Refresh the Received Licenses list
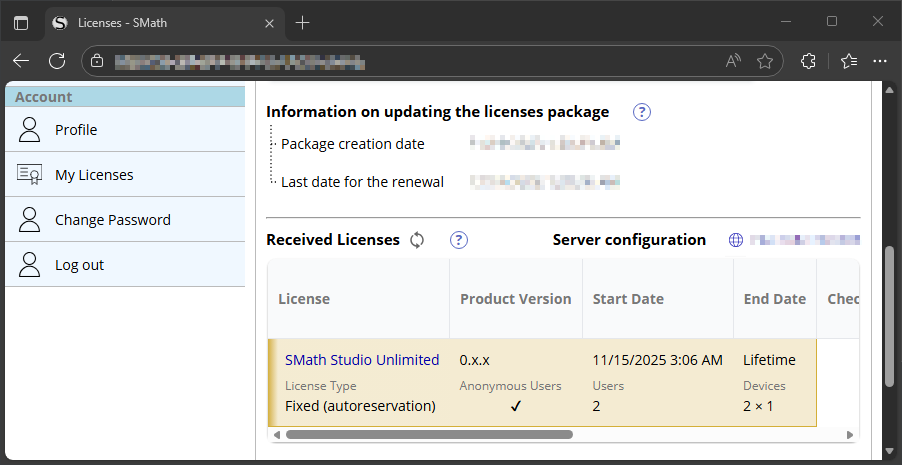The height and width of the screenshot is (465, 902). [417, 240]
